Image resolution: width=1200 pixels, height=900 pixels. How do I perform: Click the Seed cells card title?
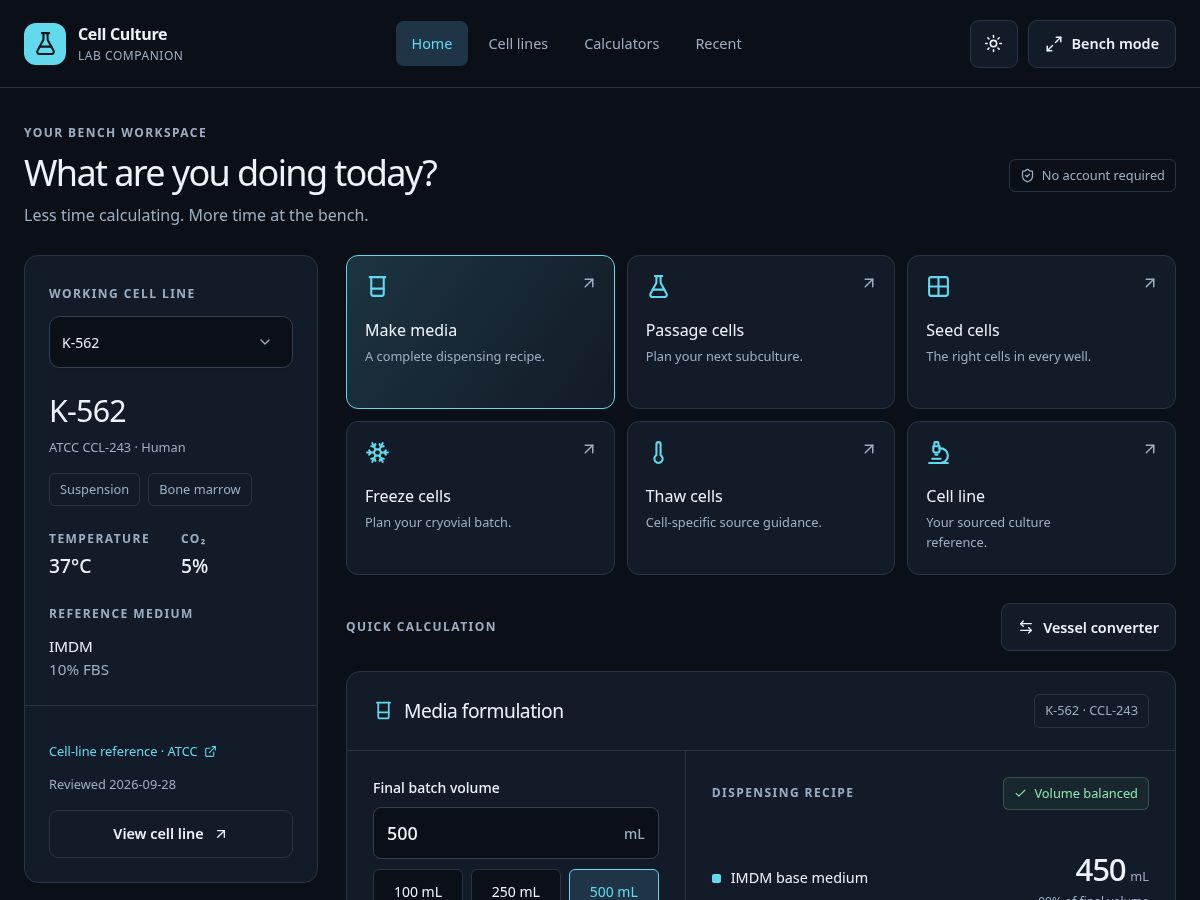(963, 330)
